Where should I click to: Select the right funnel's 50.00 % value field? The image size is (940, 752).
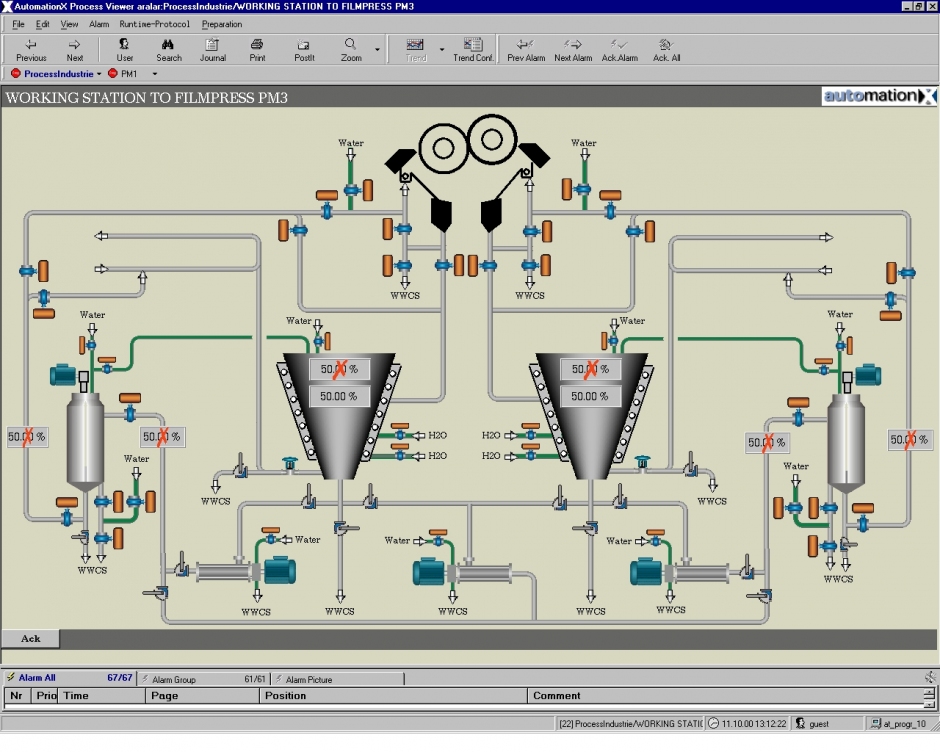[x=590, y=396]
